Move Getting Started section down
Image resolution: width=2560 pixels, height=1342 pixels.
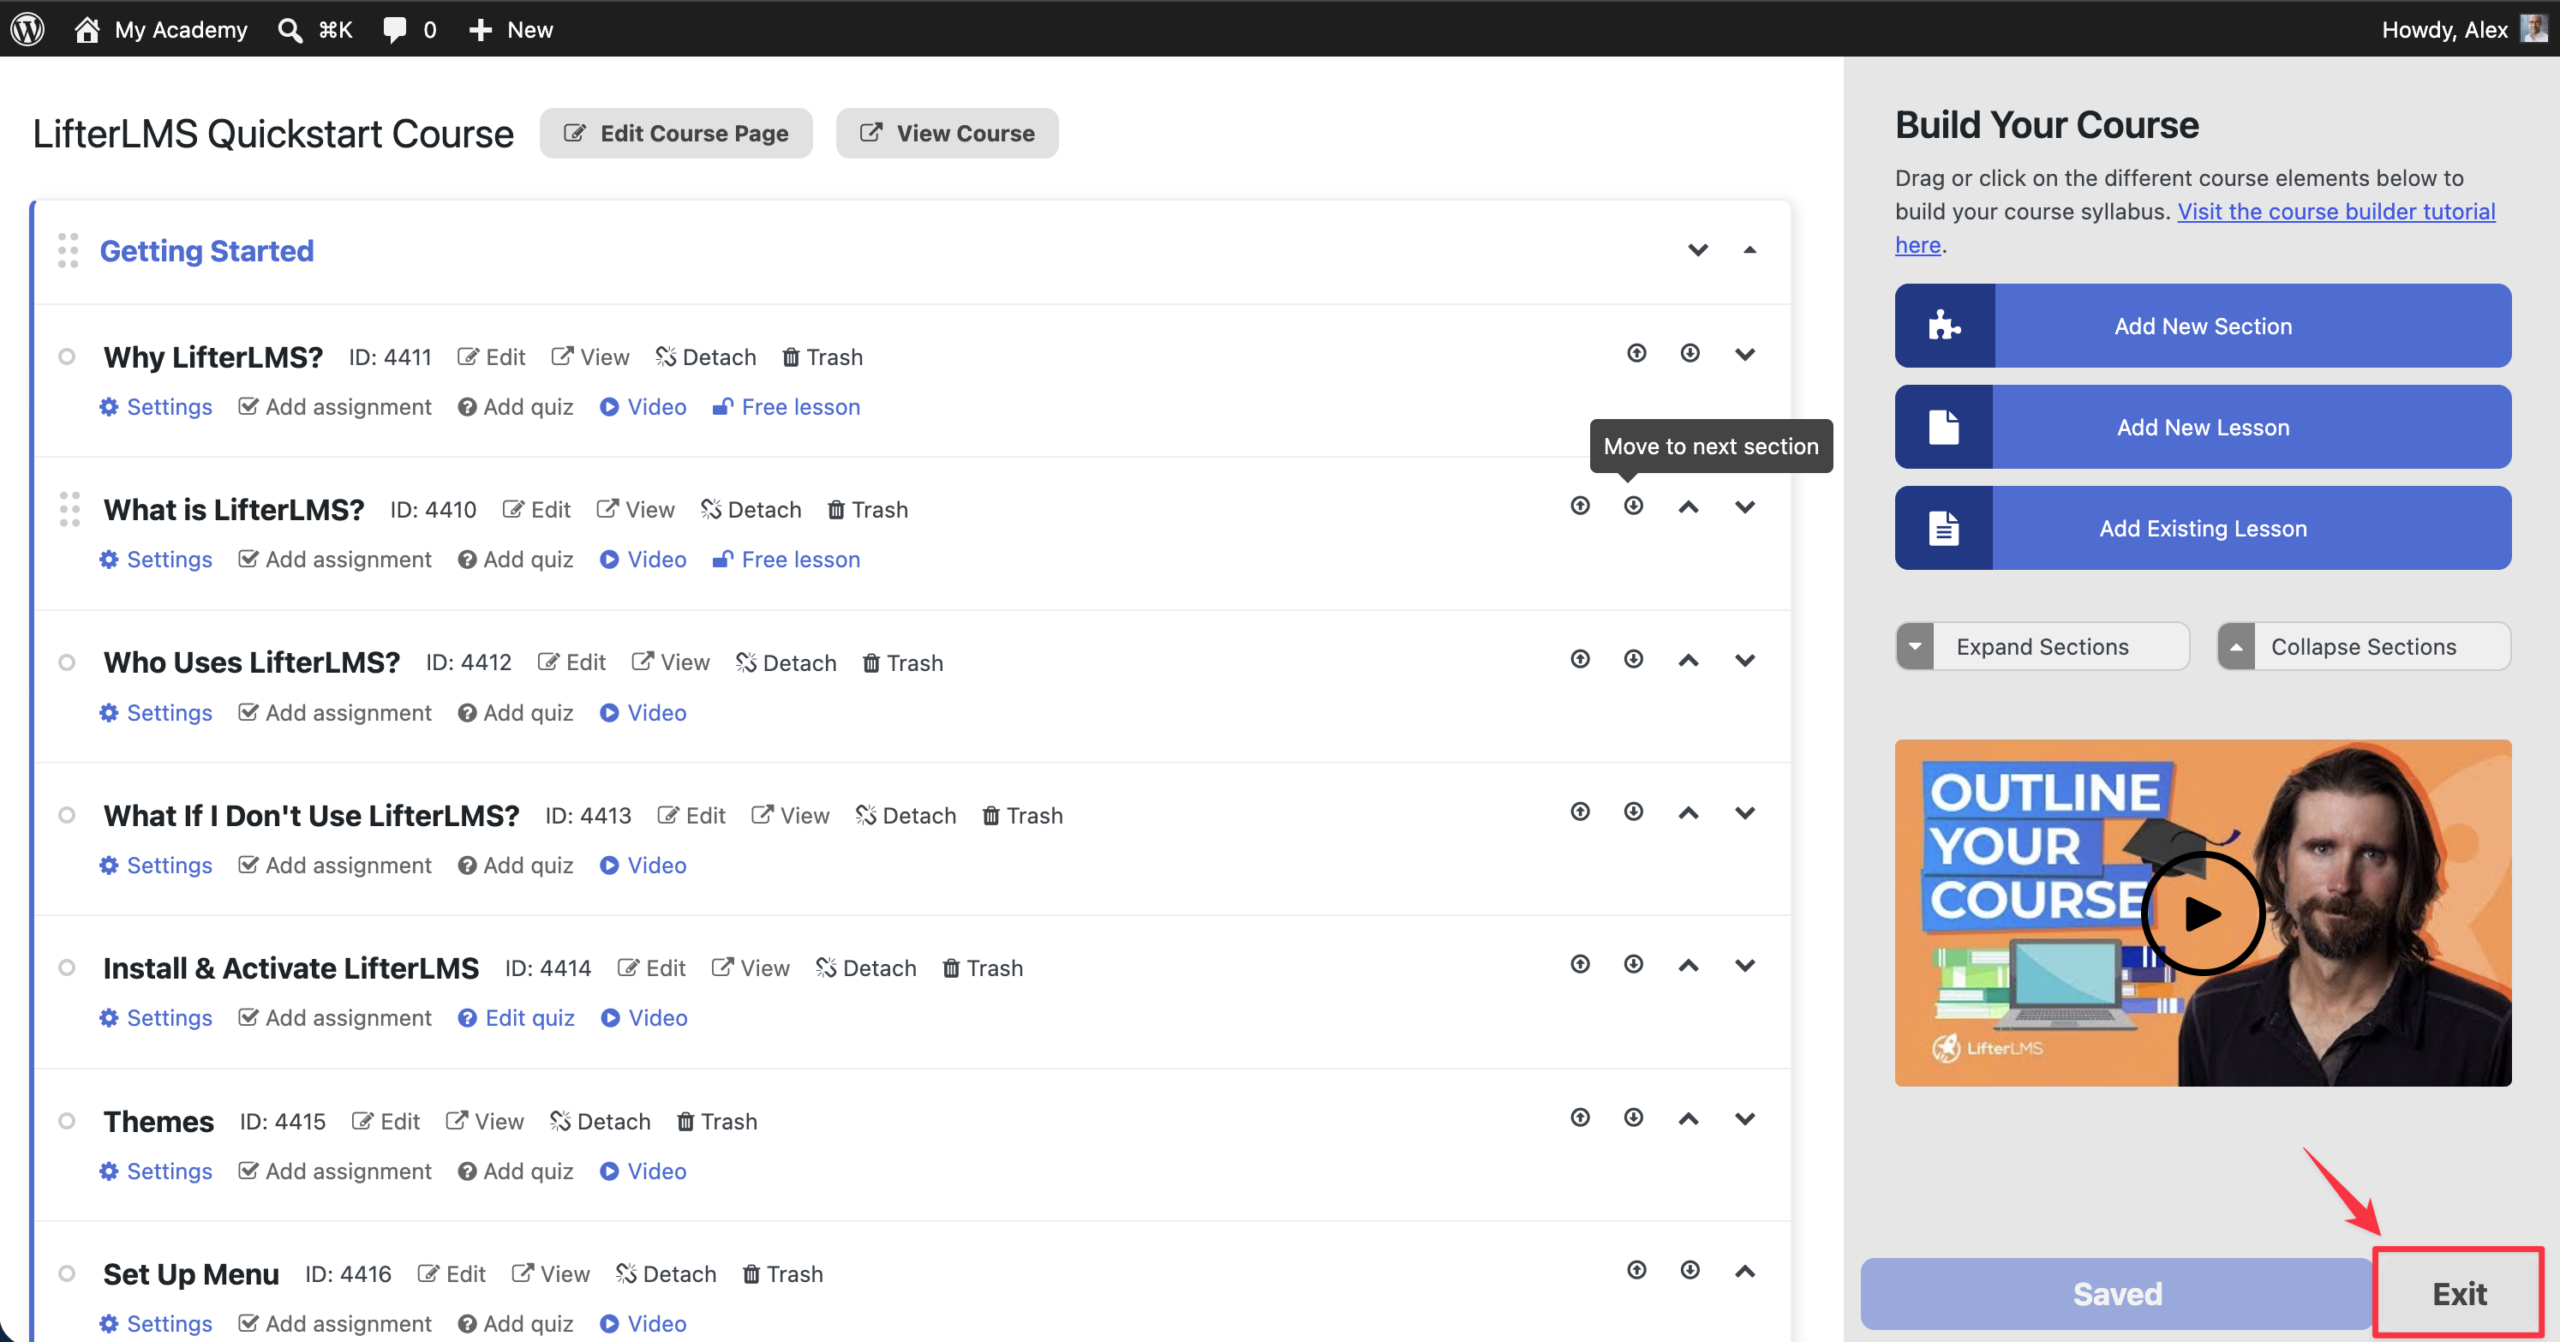pos(1698,250)
